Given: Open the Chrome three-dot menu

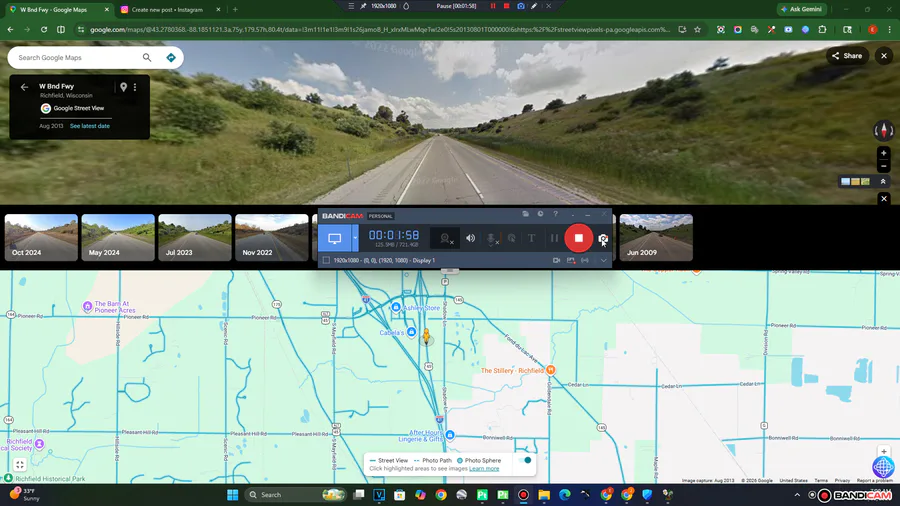Looking at the screenshot, I should 890,29.
